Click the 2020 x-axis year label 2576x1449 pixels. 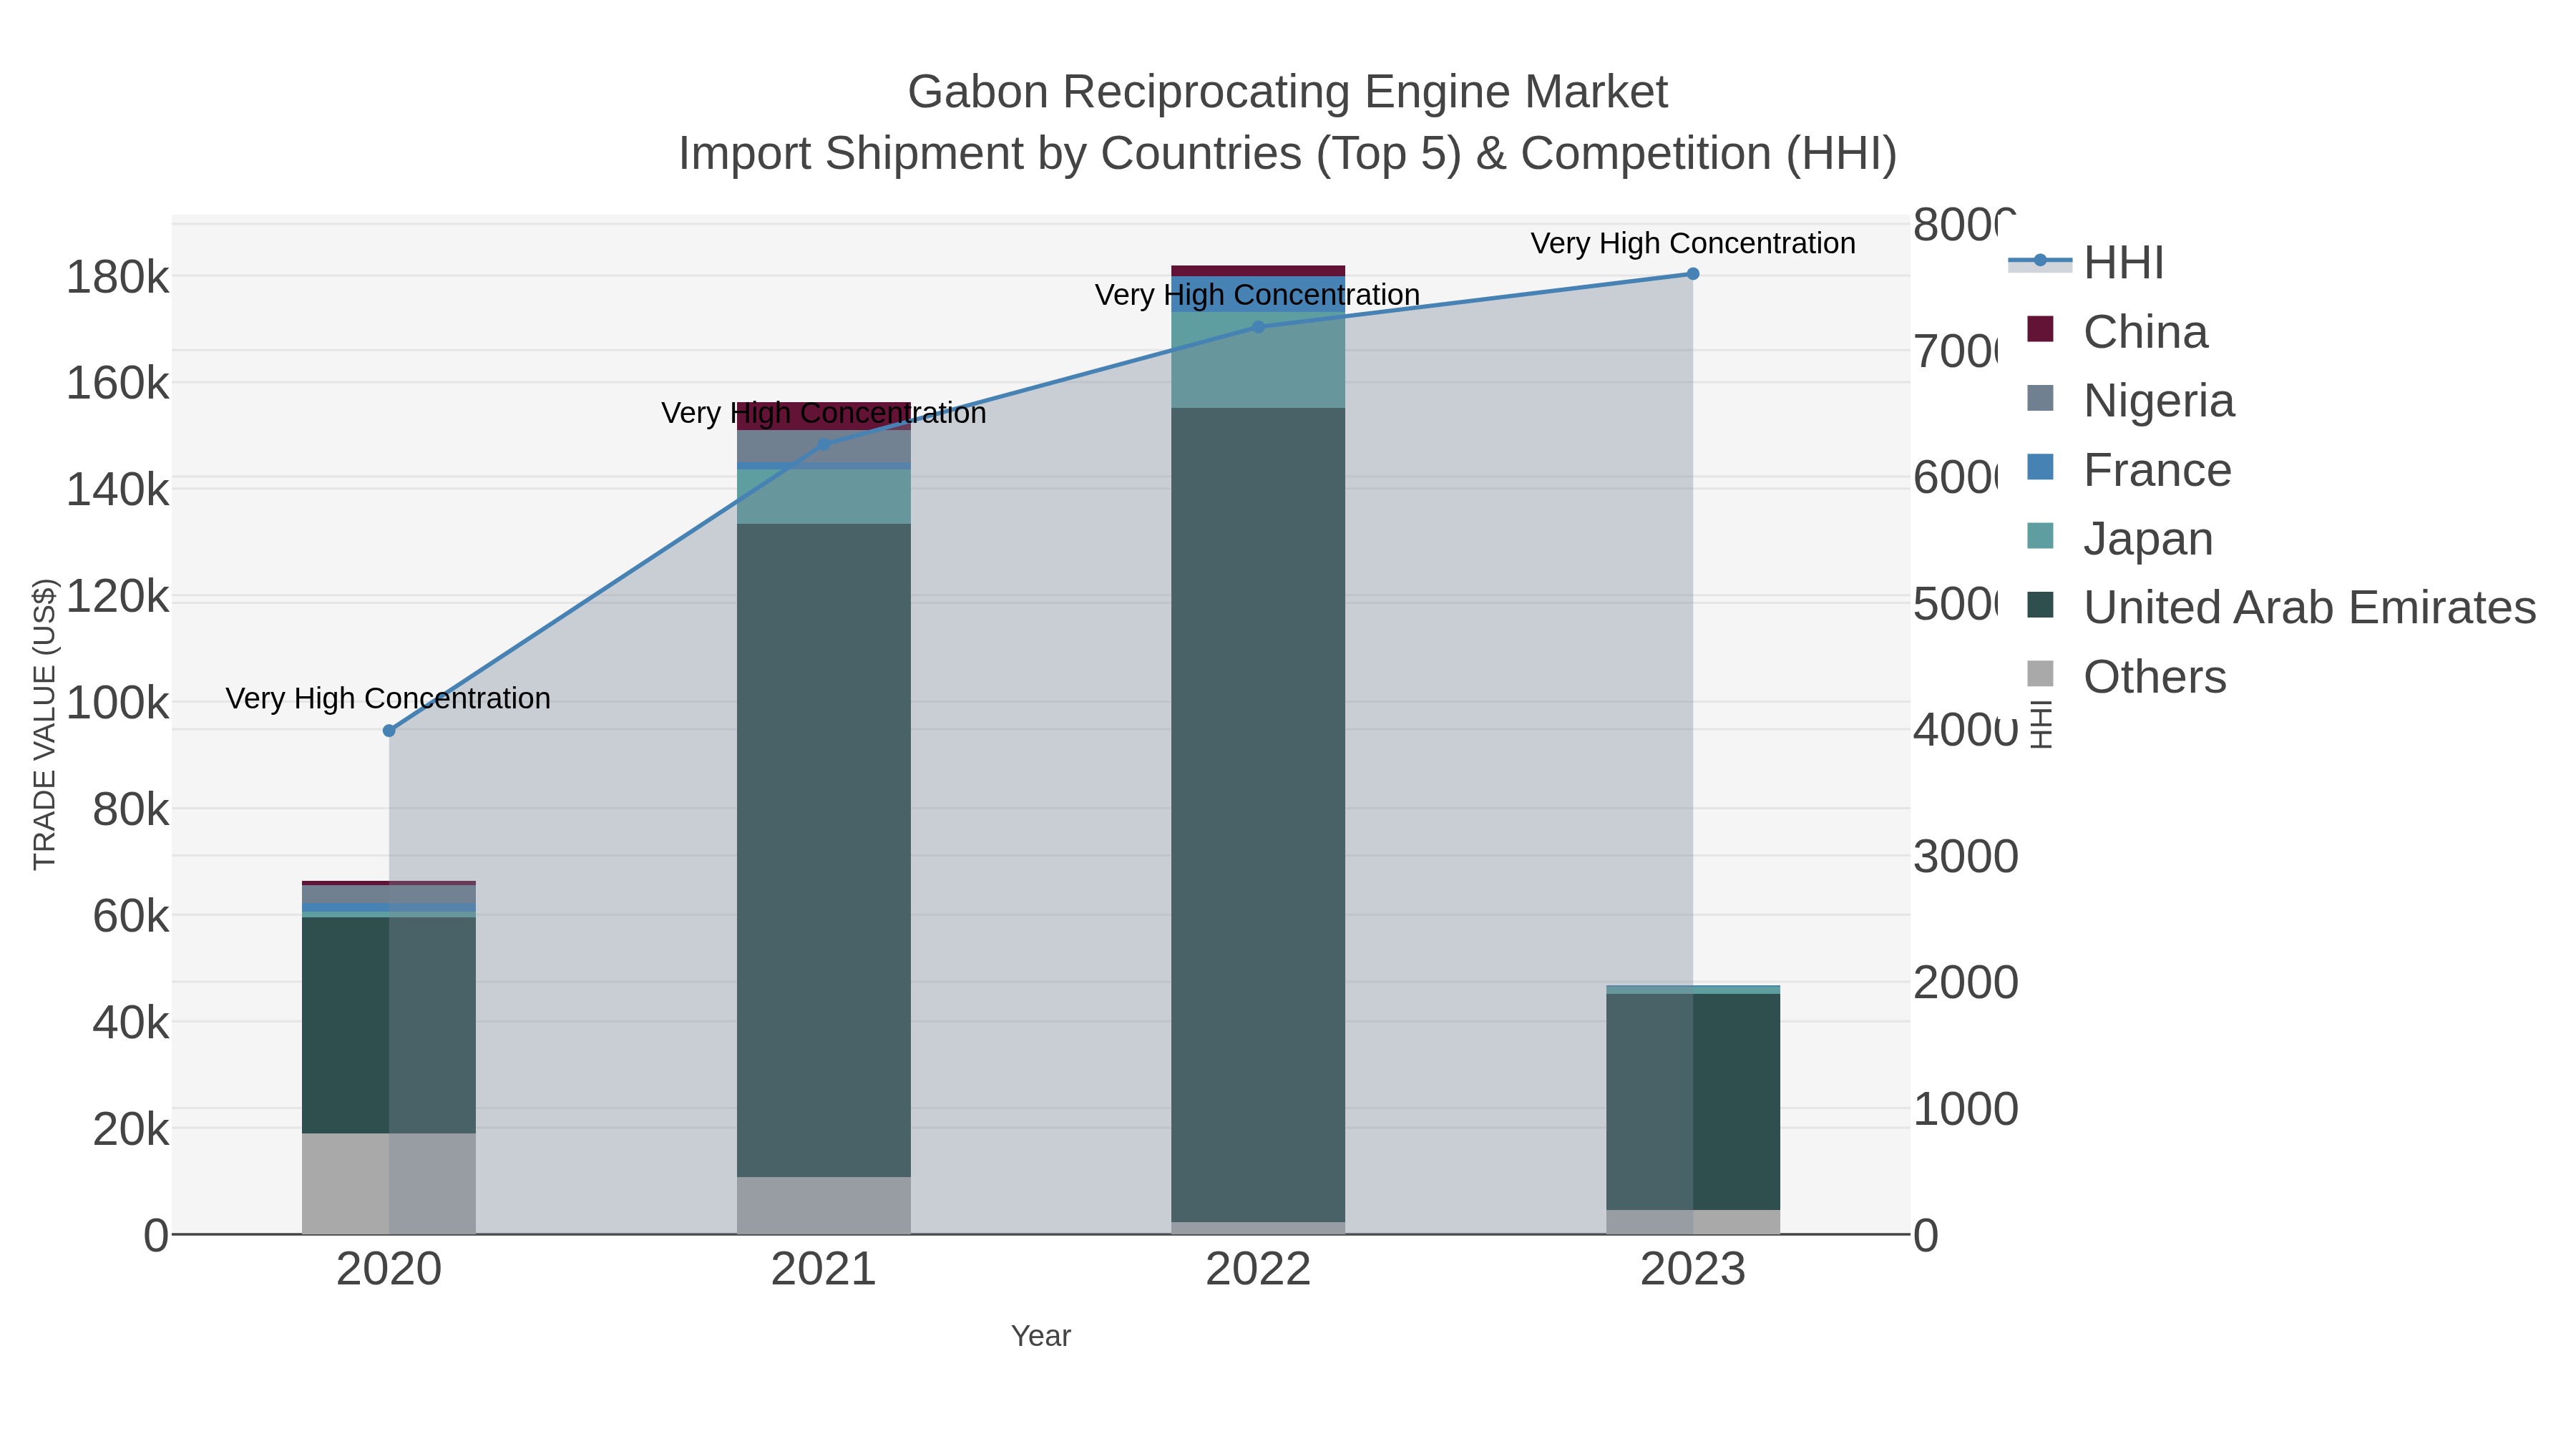pyautogui.click(x=389, y=1270)
